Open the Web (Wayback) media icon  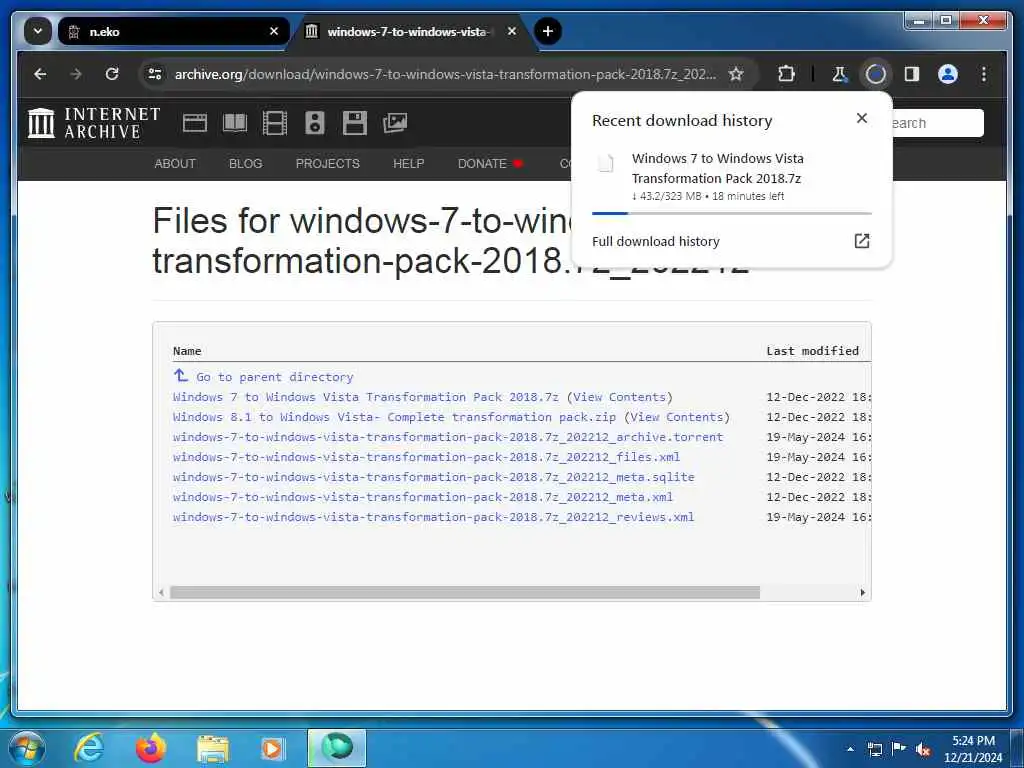click(x=195, y=123)
